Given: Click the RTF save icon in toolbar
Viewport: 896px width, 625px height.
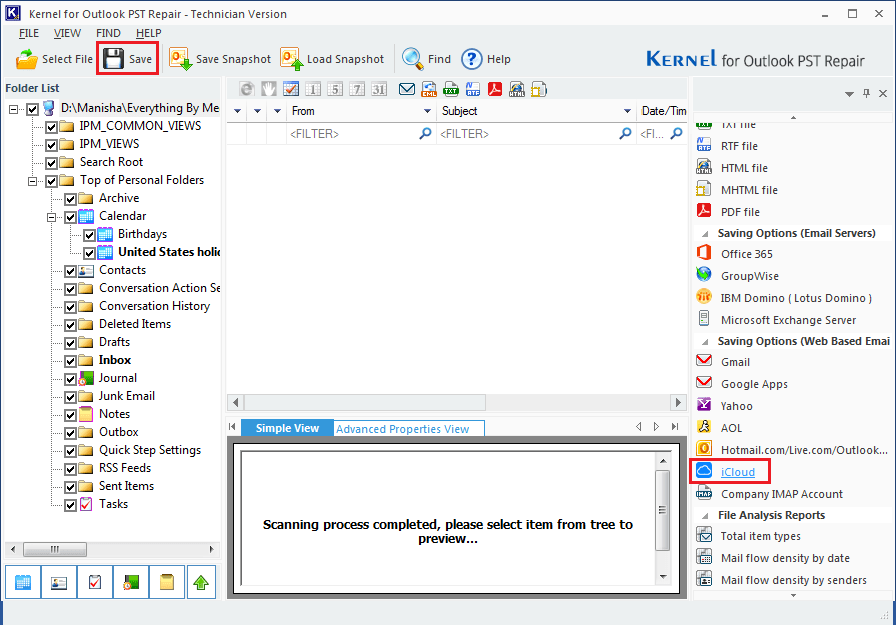Looking at the screenshot, I should 473,89.
